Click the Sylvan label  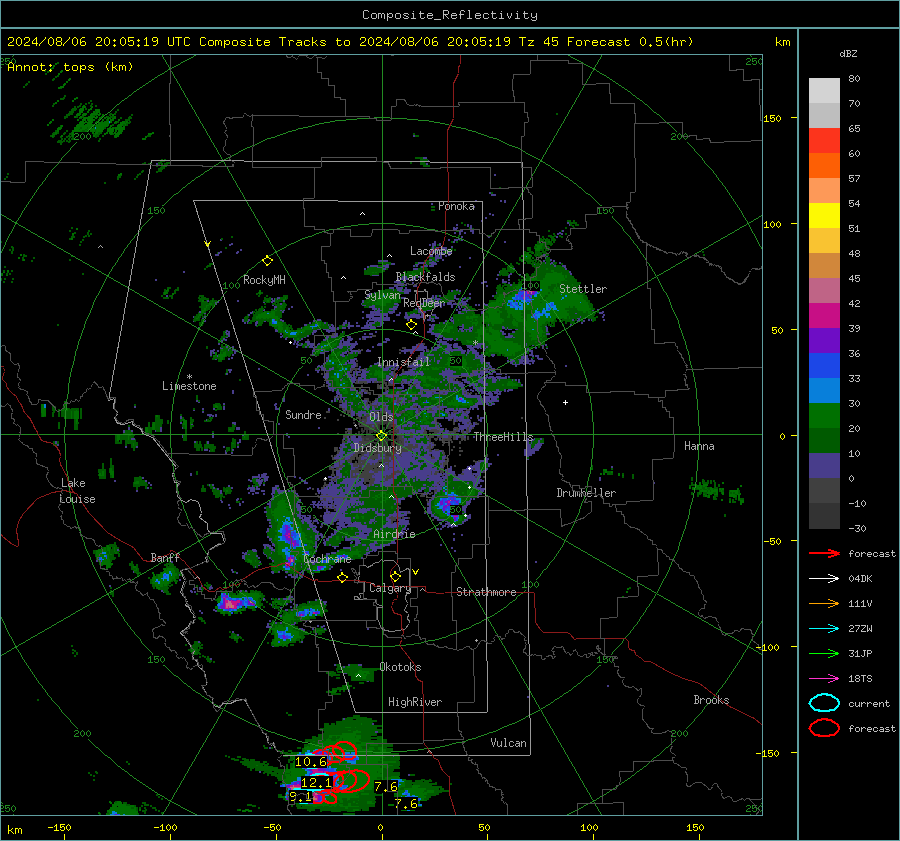point(382,295)
